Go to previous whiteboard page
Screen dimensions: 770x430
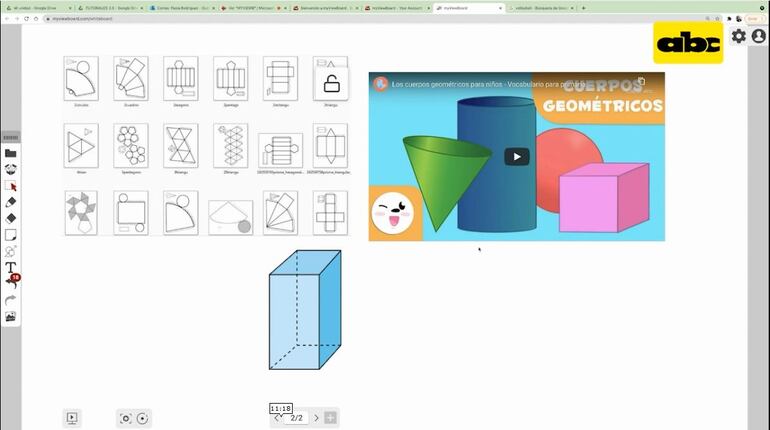coord(277,418)
